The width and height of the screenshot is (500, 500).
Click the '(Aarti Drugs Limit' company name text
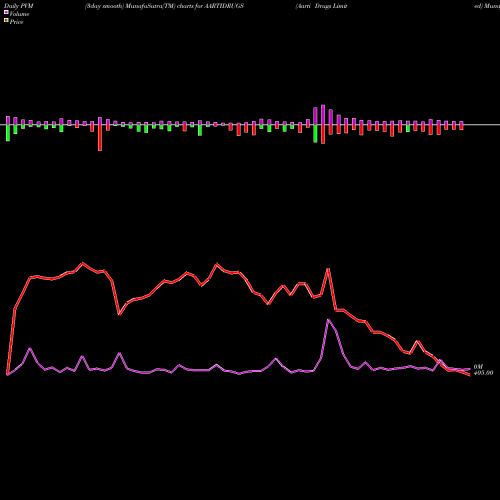pos(321,6)
